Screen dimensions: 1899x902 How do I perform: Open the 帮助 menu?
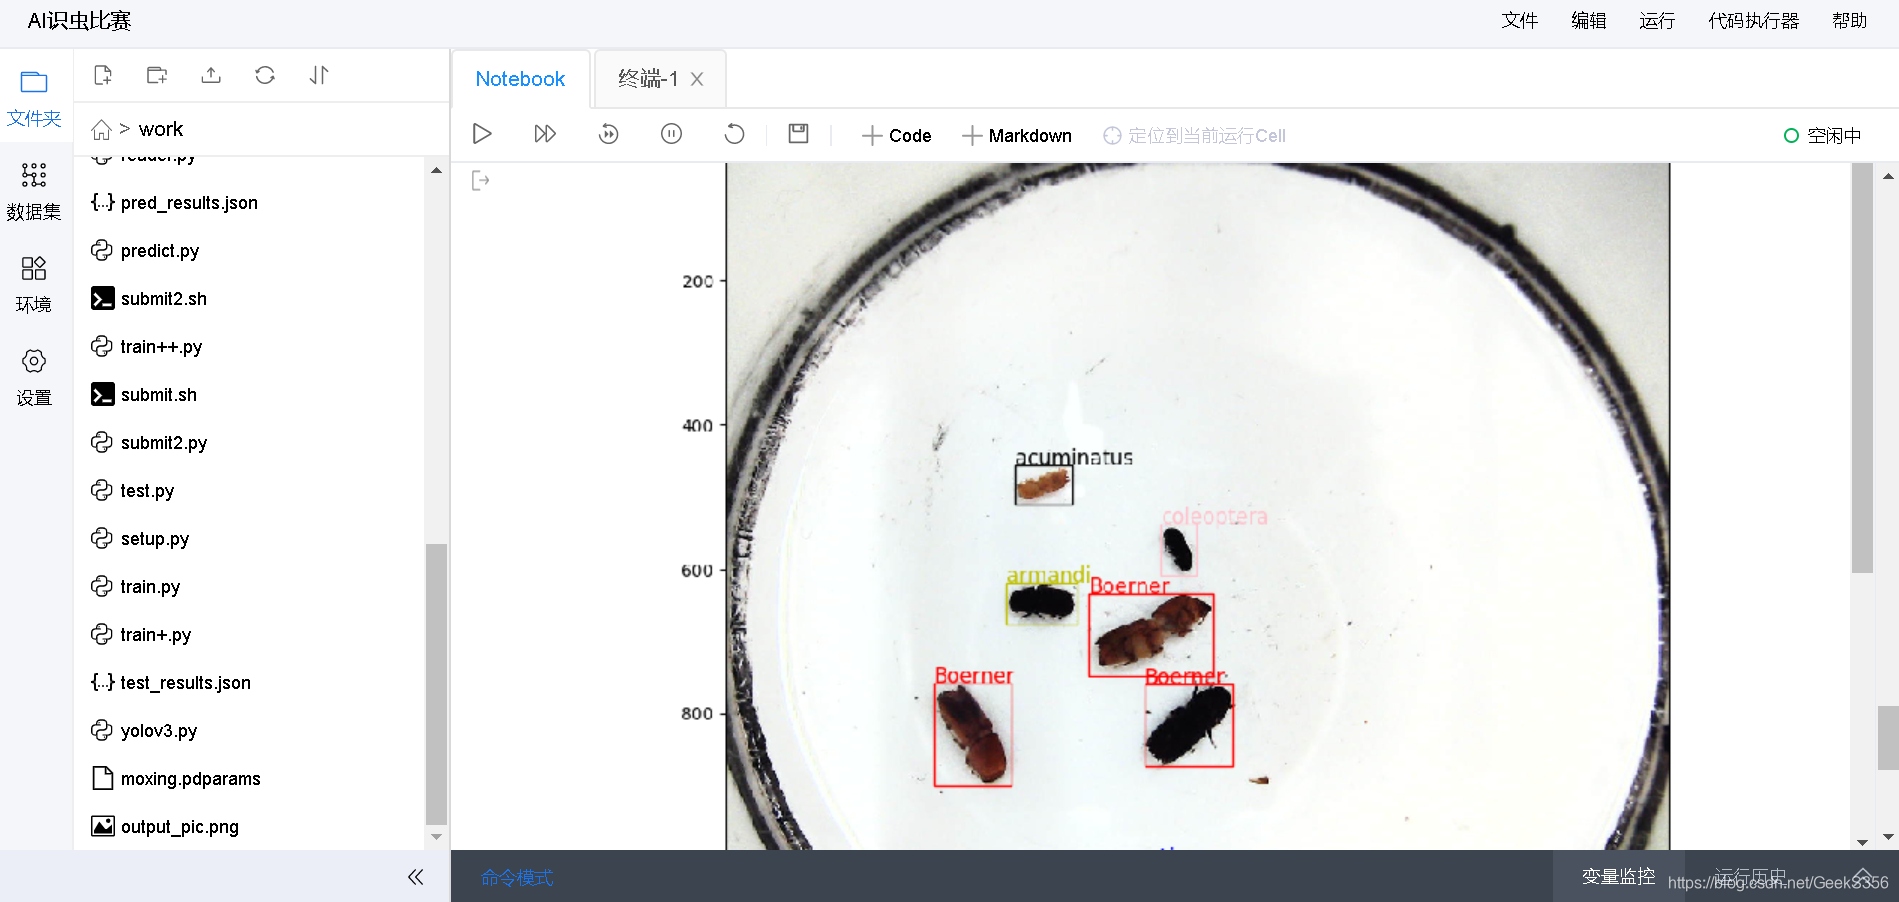point(1849,21)
